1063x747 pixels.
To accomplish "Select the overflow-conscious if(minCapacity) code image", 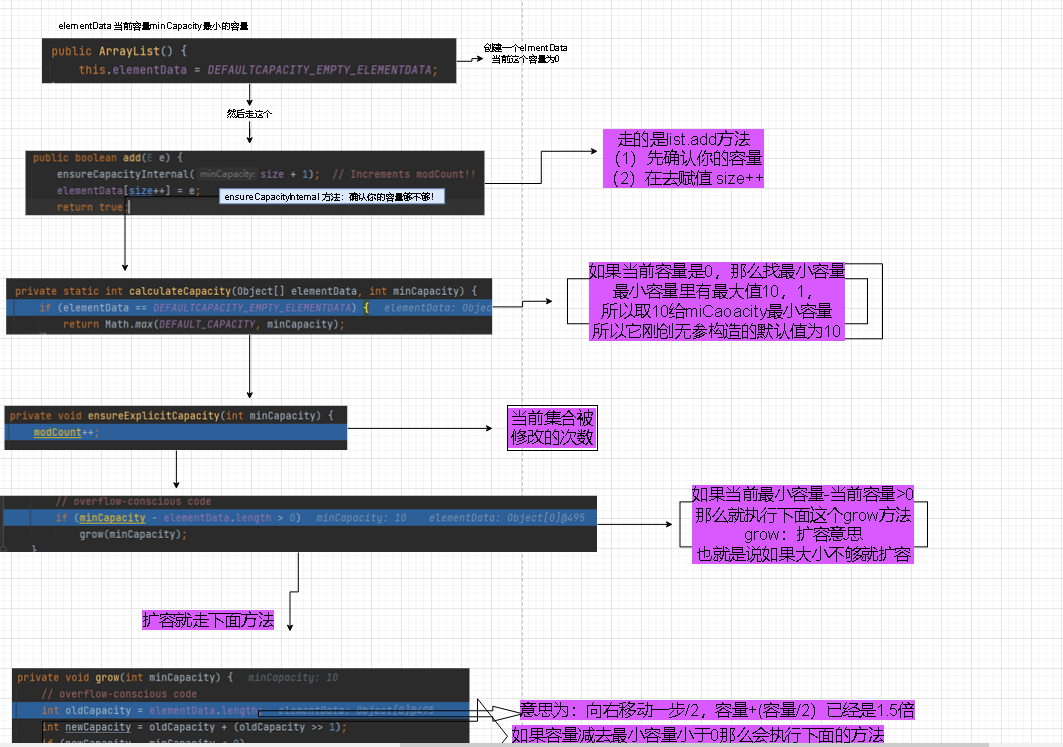I will (298, 523).
